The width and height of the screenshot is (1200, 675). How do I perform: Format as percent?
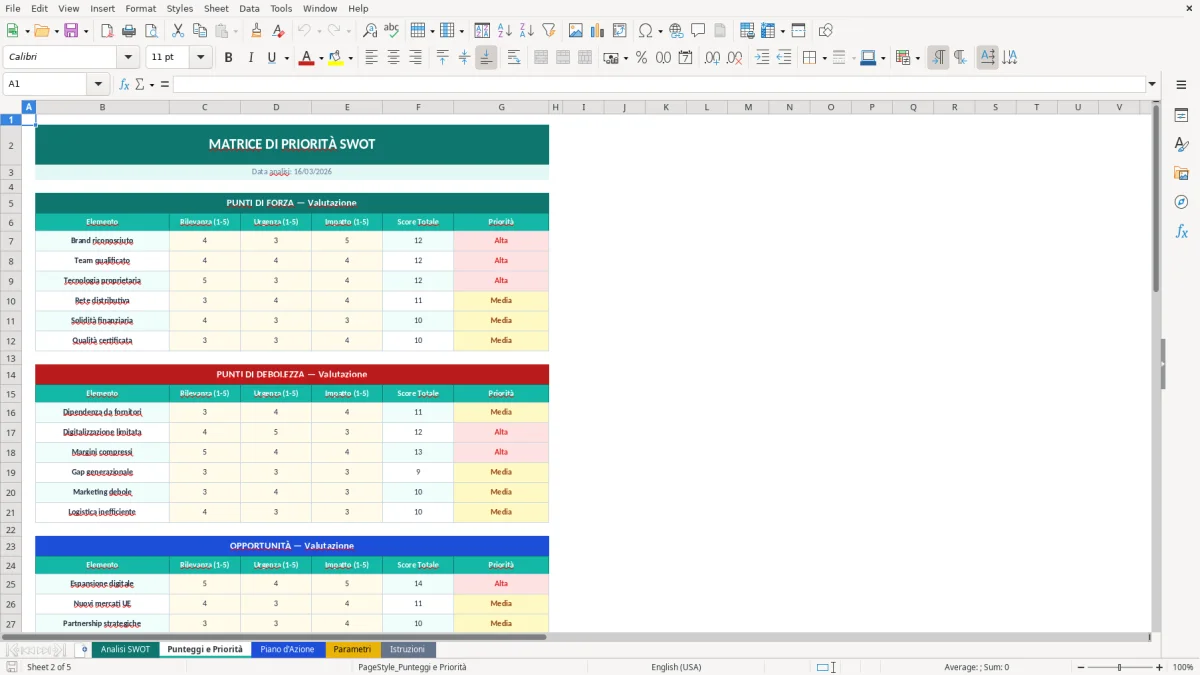(641, 58)
